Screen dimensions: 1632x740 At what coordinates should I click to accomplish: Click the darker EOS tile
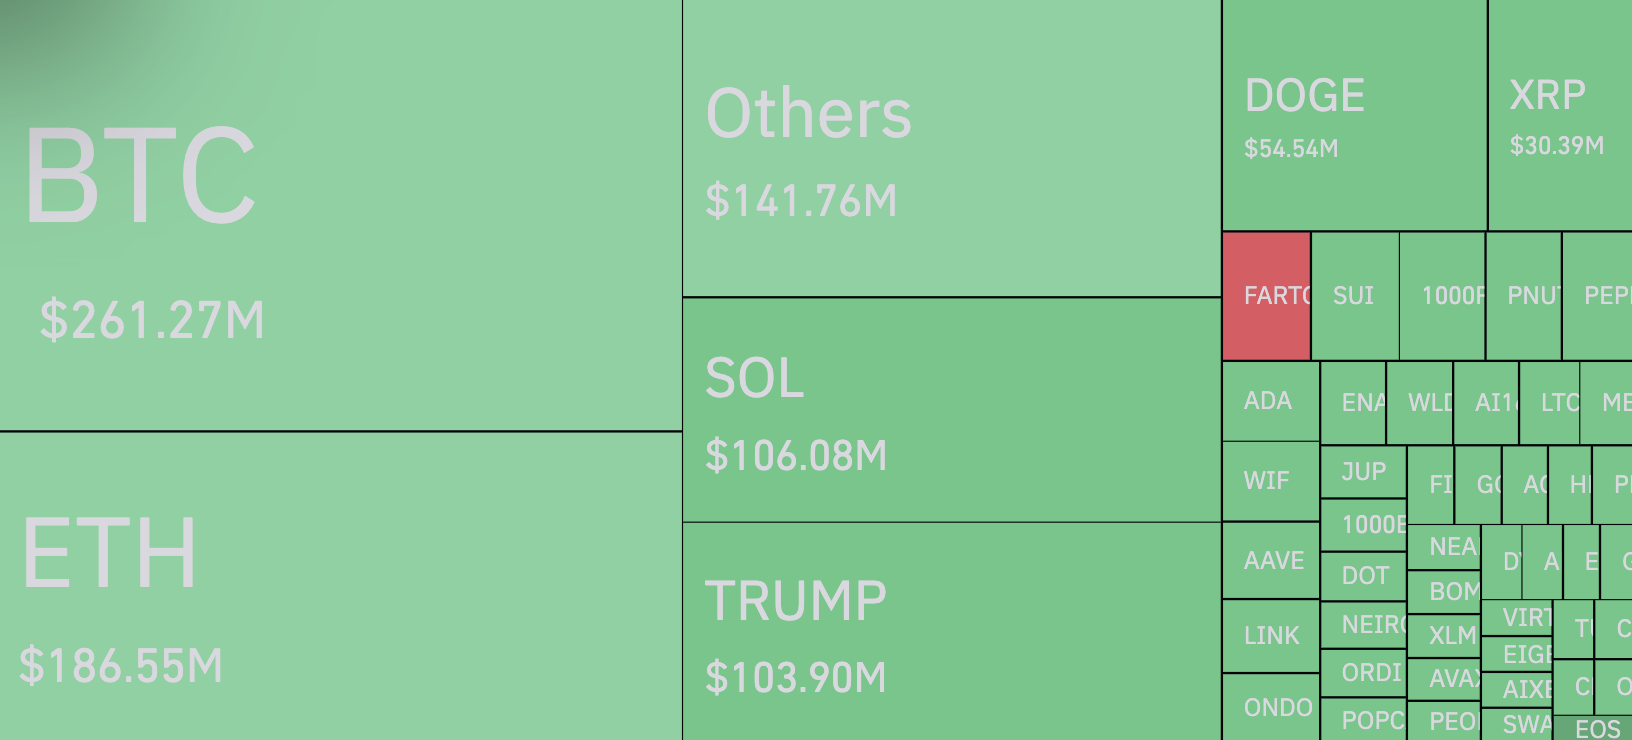pyautogui.click(x=1594, y=729)
